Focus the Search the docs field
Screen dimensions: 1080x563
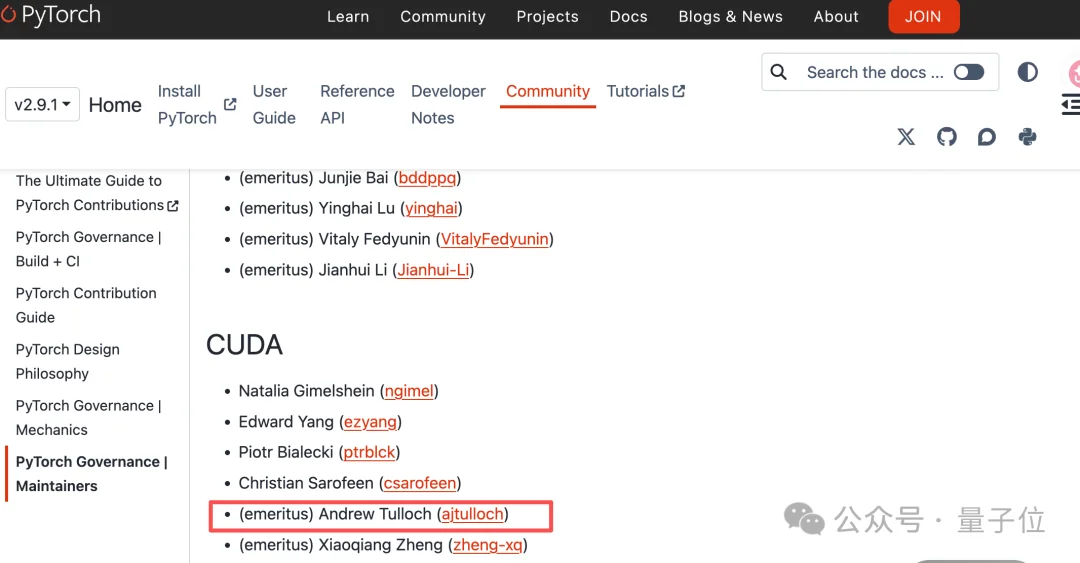(880, 72)
